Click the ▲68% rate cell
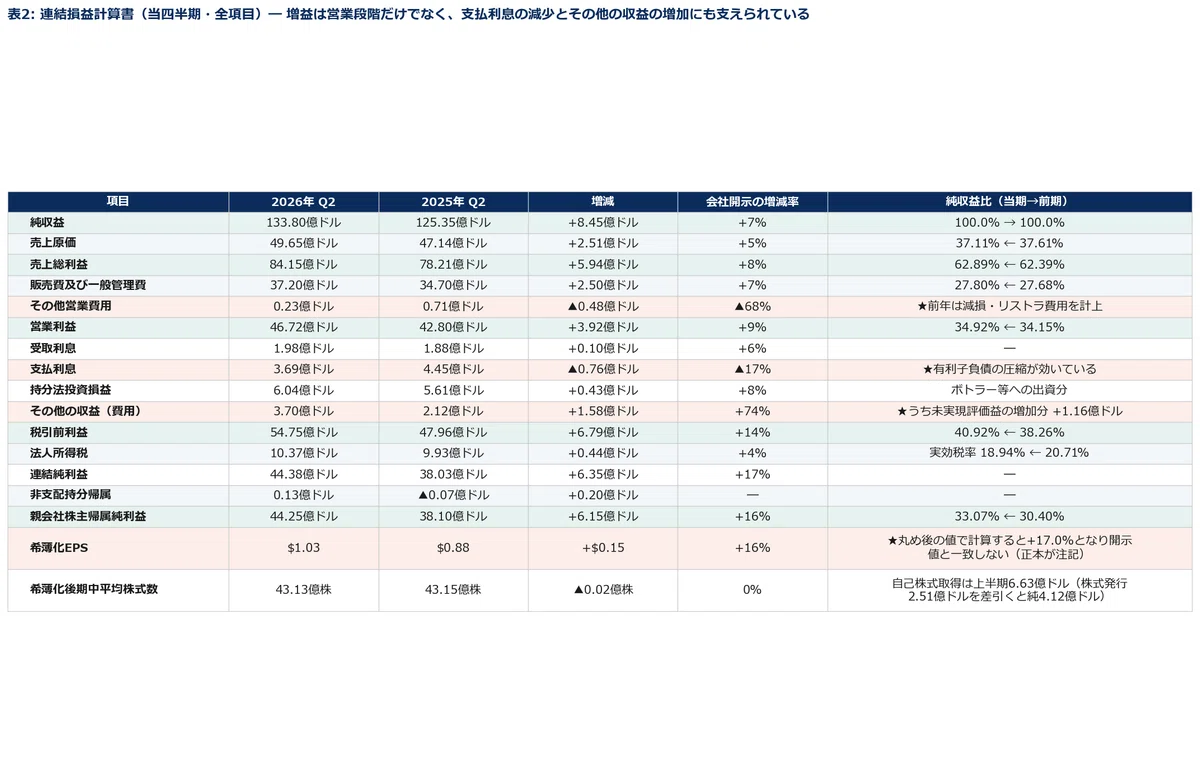 (x=752, y=306)
